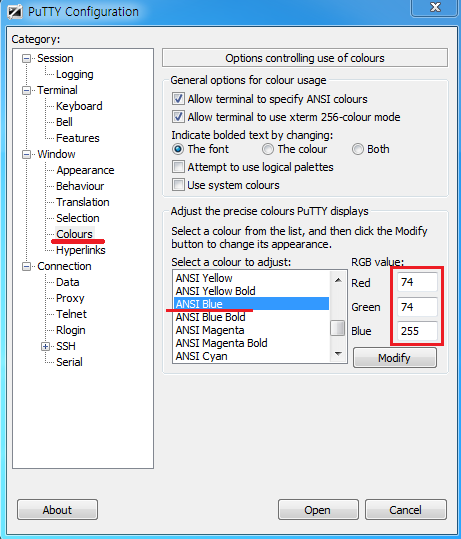The height and width of the screenshot is (539, 461).
Task: Select ANSI Blue list item
Action: tap(251, 304)
